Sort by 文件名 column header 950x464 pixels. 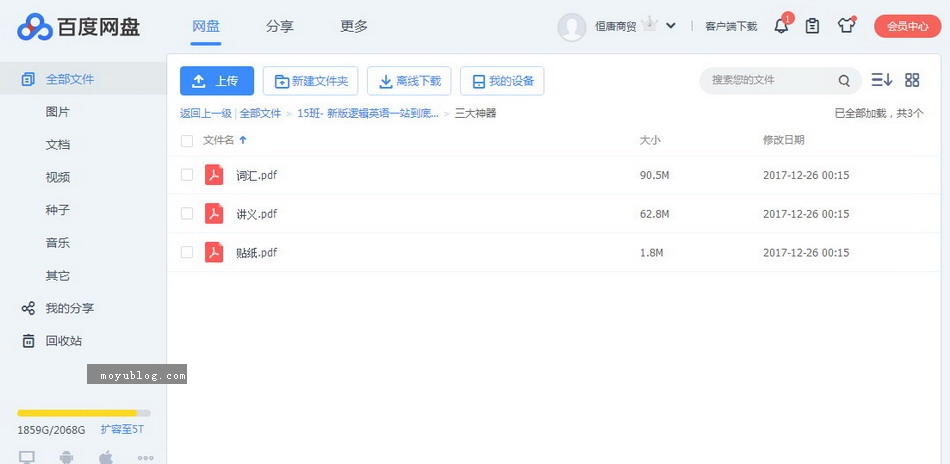(x=219, y=141)
